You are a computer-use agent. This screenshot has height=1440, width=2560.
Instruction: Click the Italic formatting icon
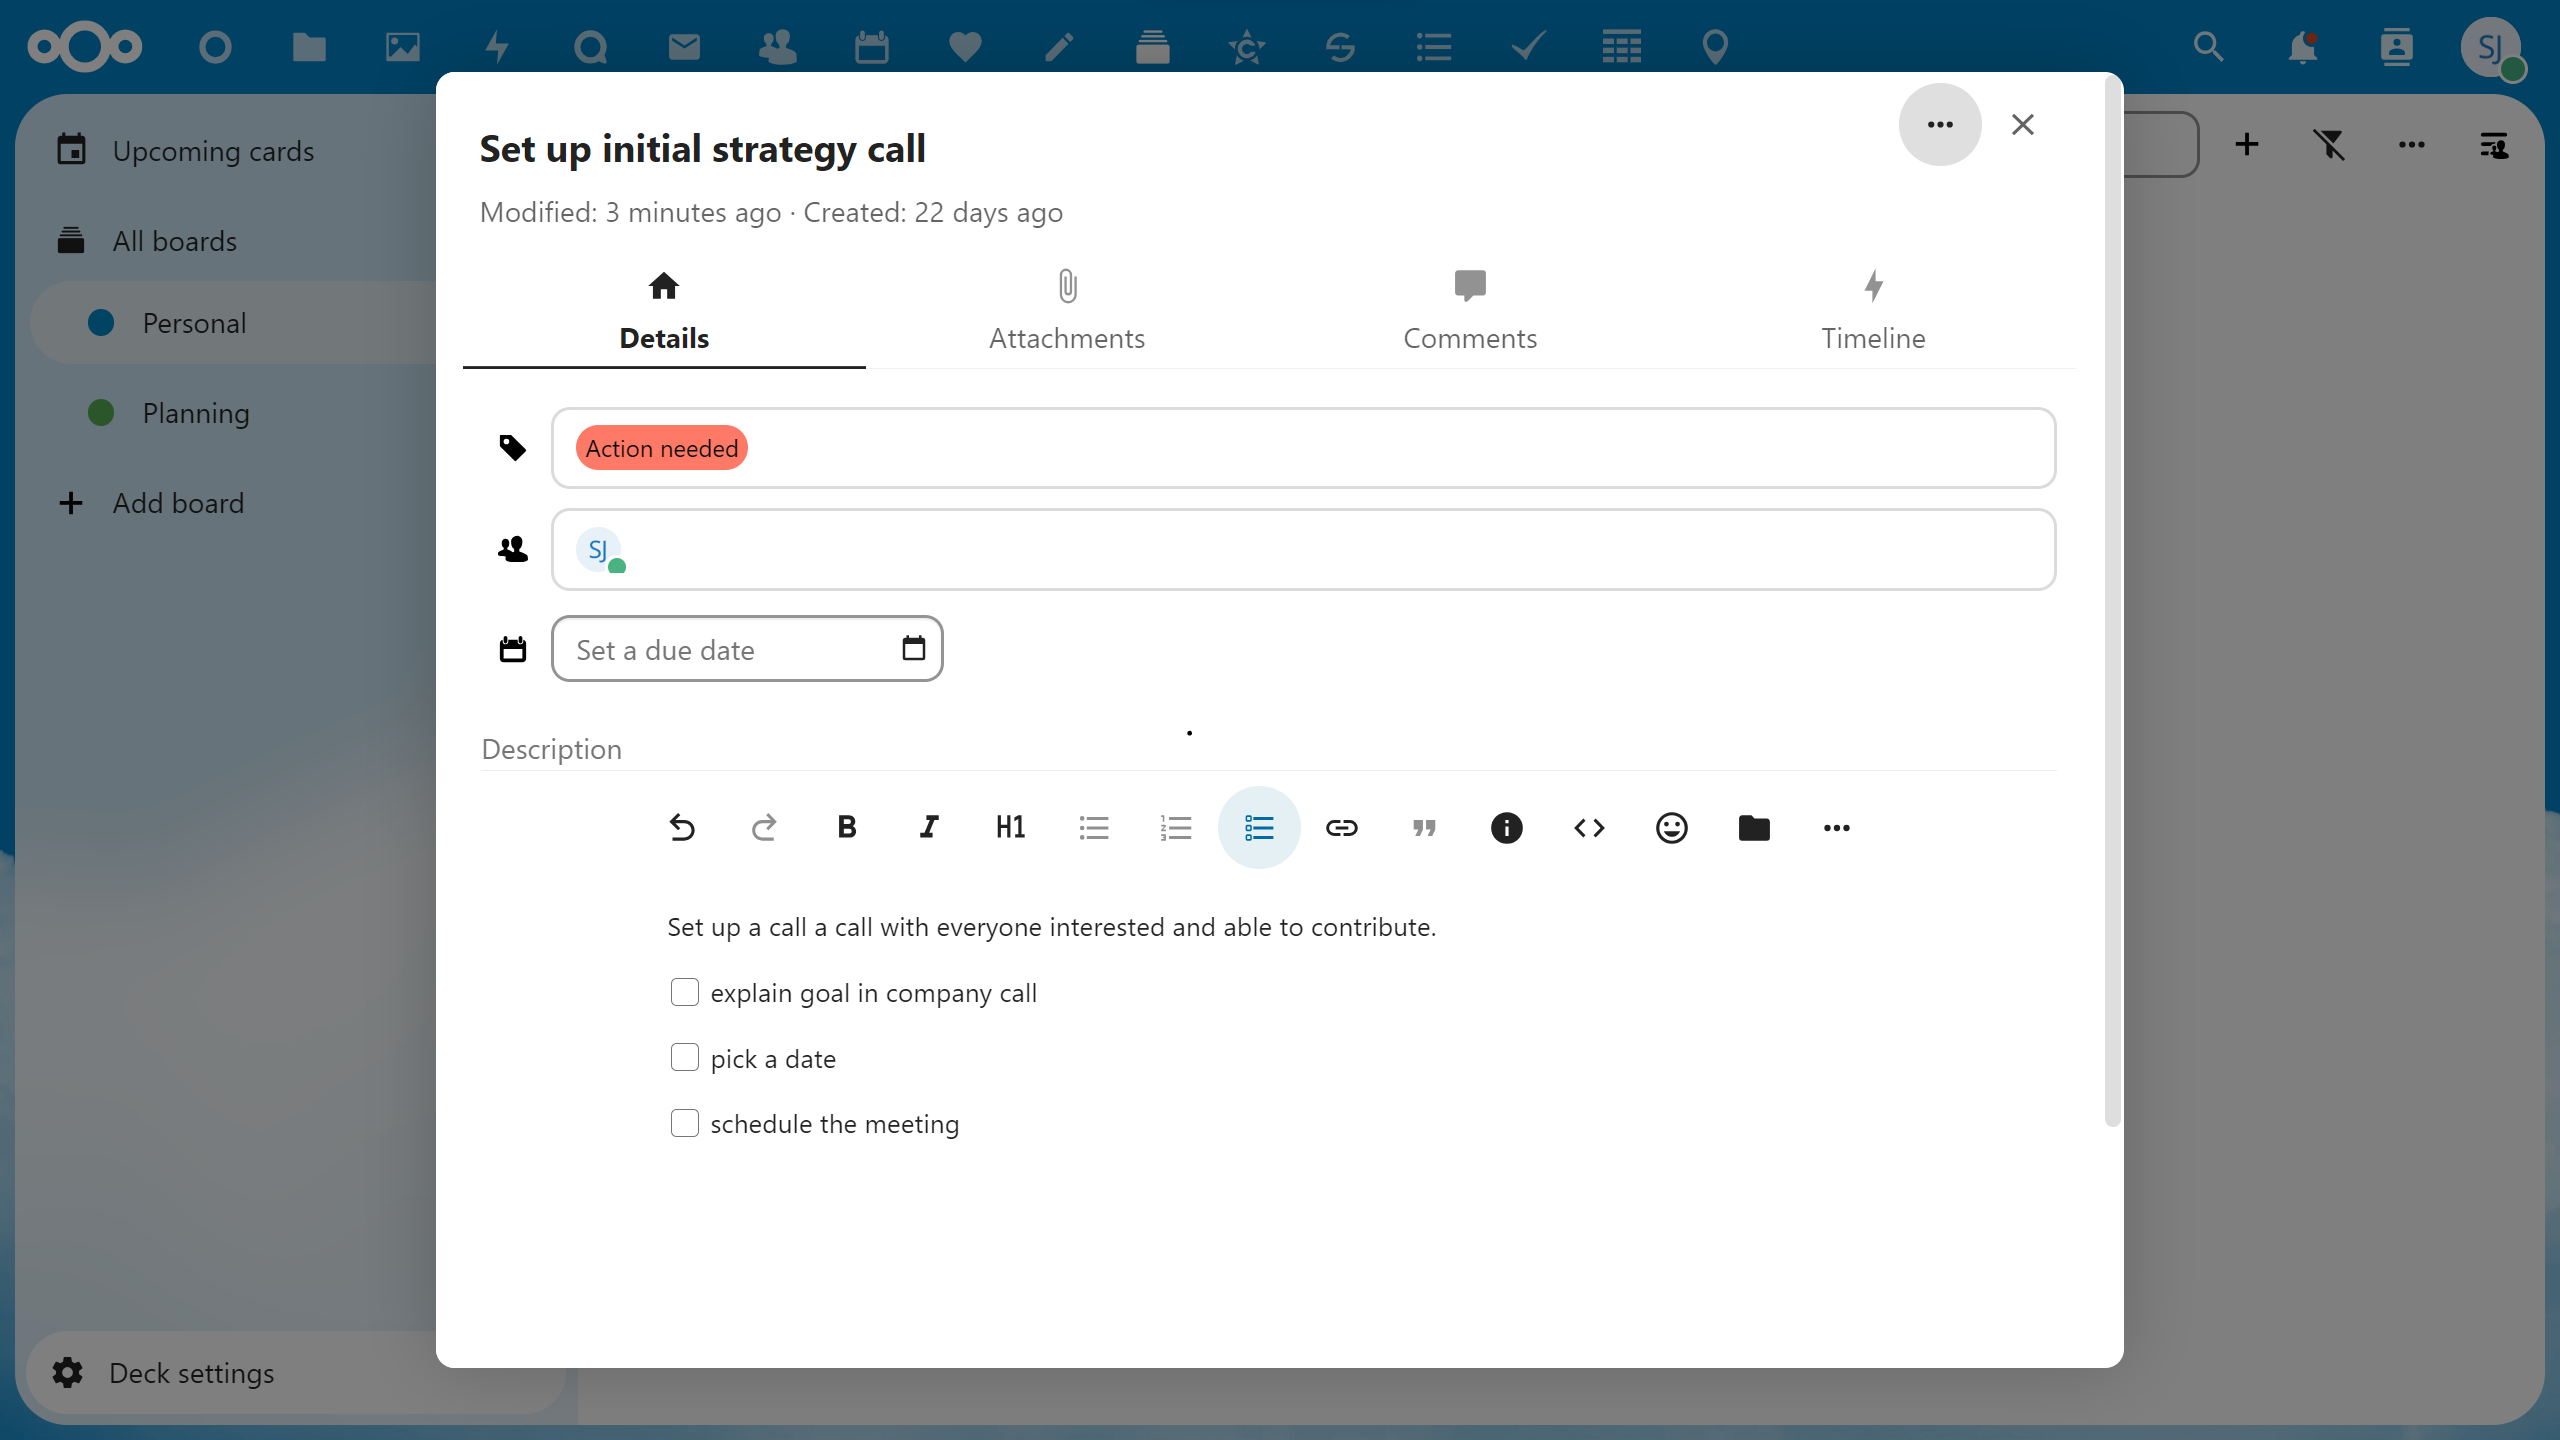coord(928,826)
